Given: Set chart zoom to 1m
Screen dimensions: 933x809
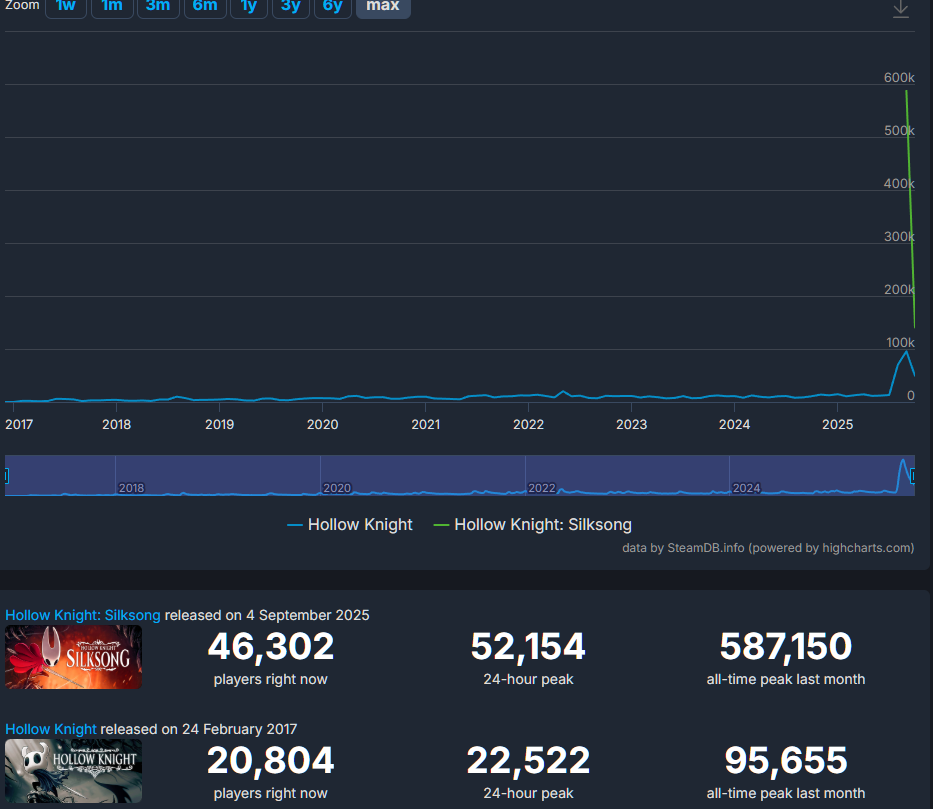Looking at the screenshot, I should (x=112, y=7).
